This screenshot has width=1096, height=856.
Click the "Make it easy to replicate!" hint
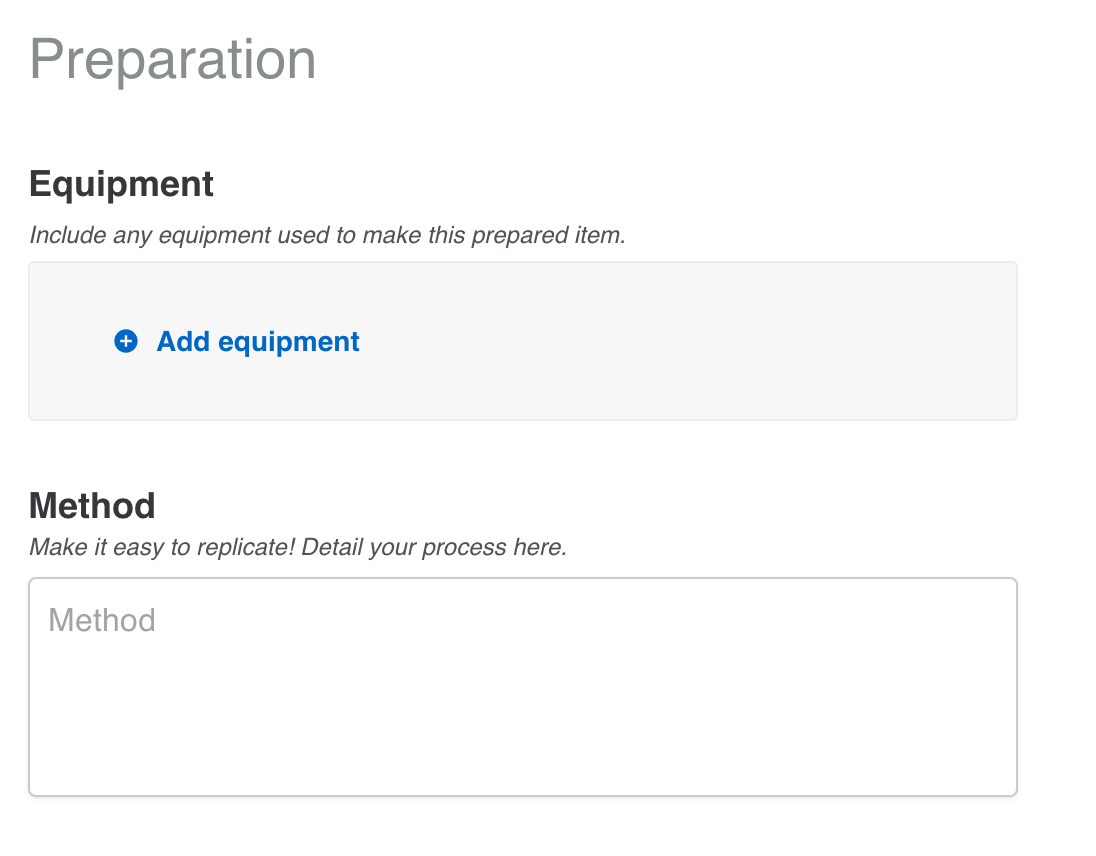coord(162,548)
